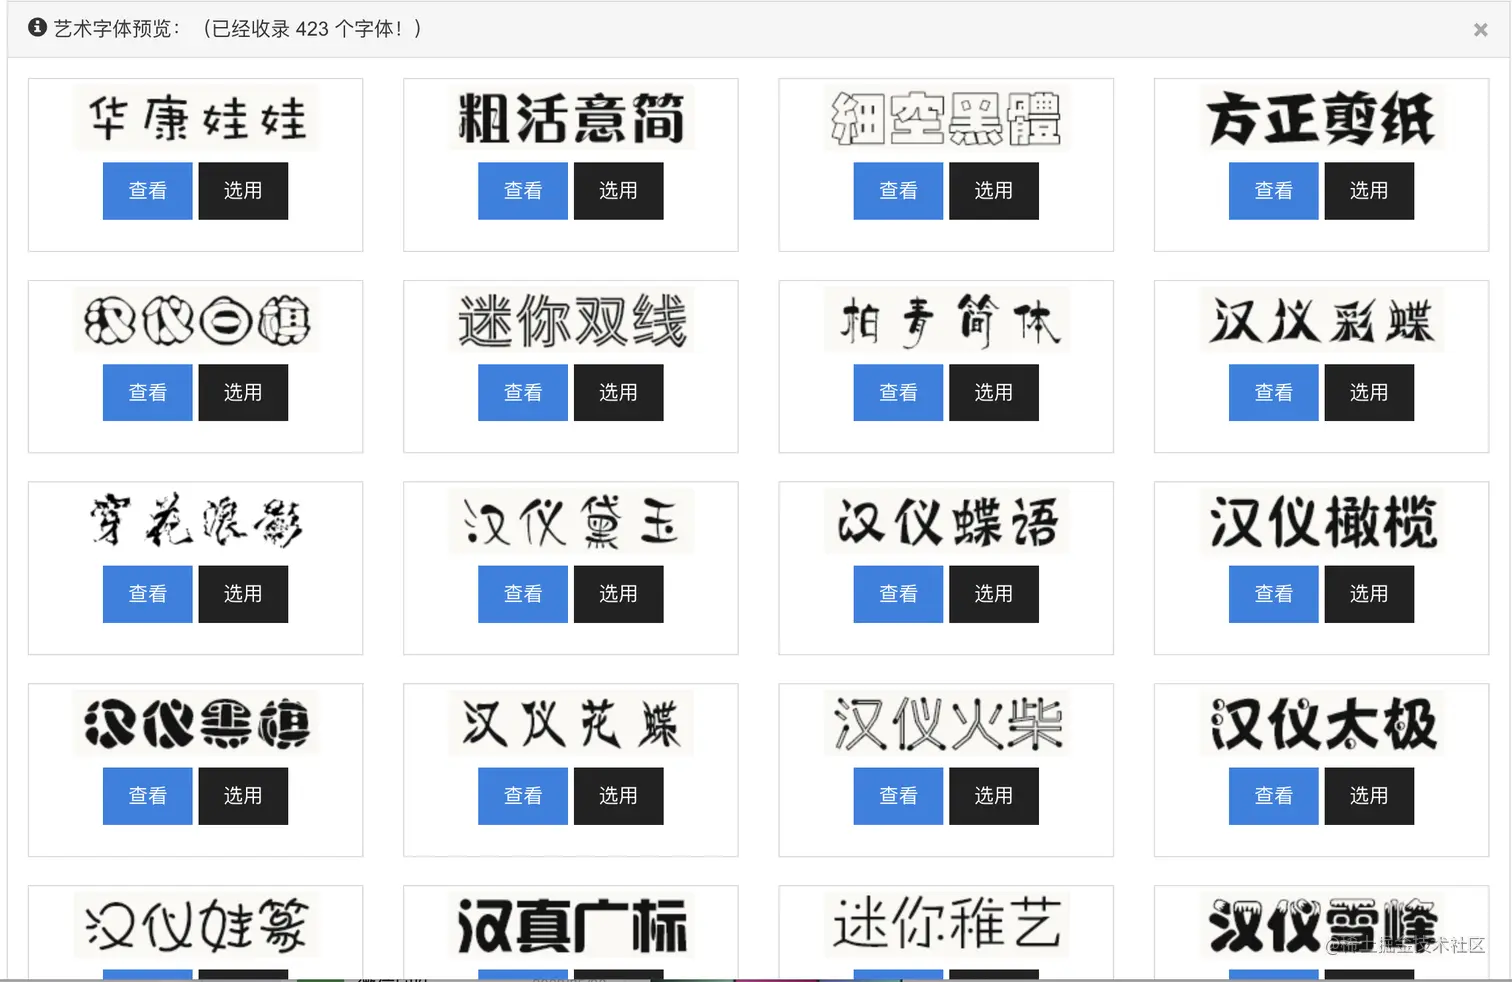View the 汉仪火柴 matchstick font

(x=898, y=796)
